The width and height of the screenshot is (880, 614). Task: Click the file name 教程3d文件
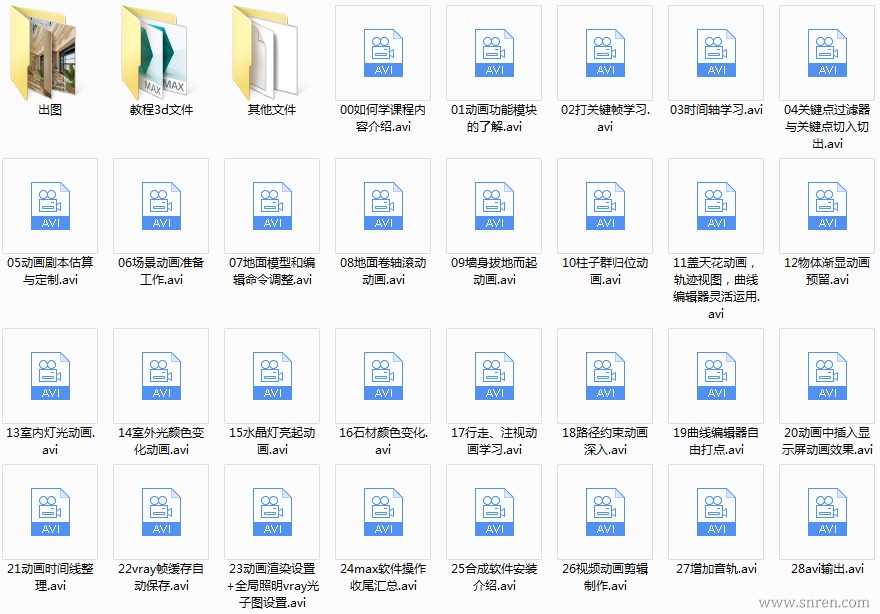161,110
